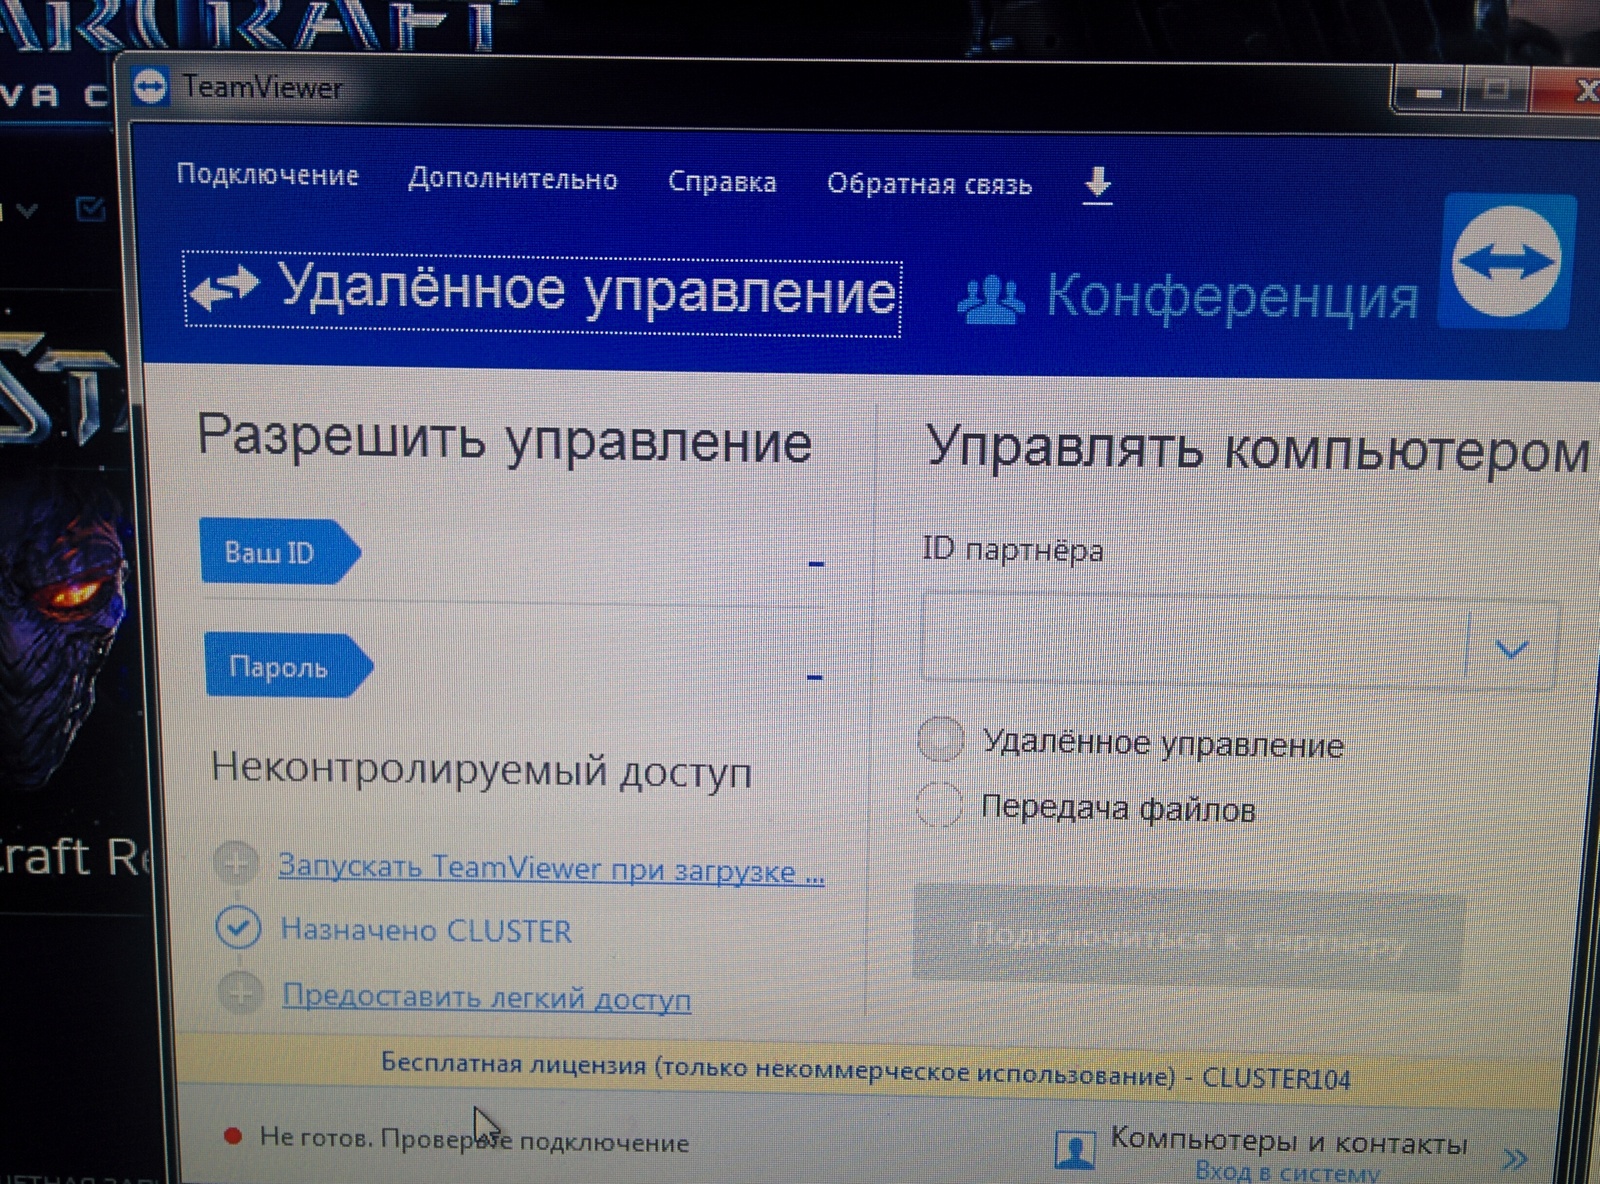1600x1184 pixels.
Task: Click the checkmark icon beside Назначено CLUSTER
Action: pos(238,928)
